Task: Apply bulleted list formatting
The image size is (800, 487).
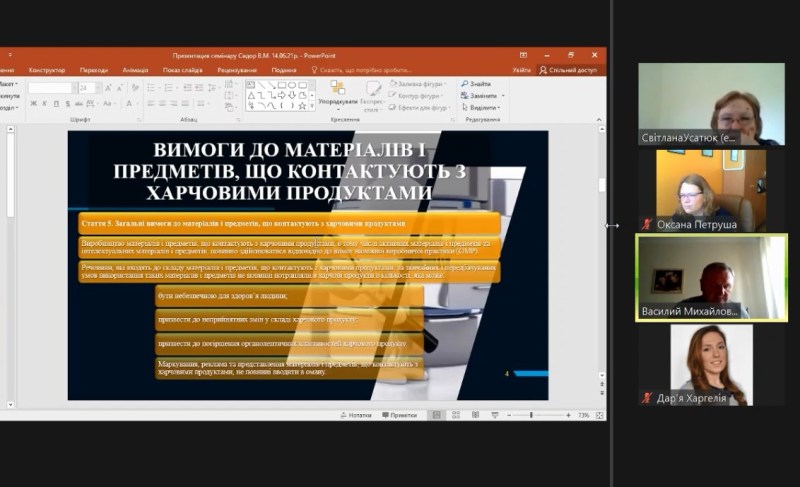Action: point(153,88)
